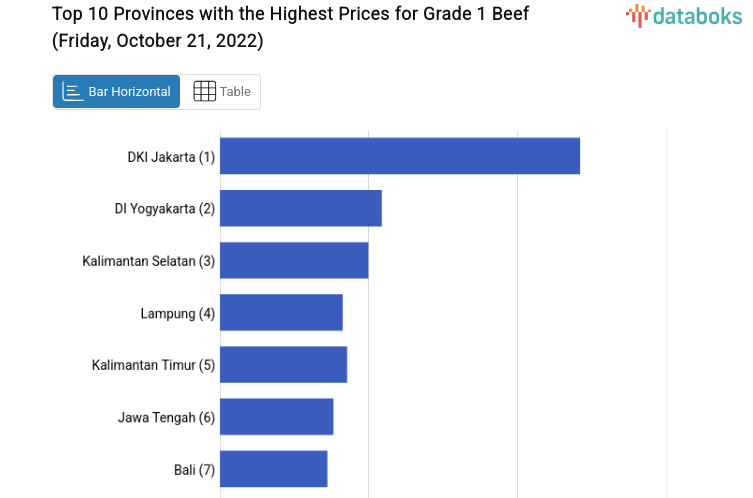Switch to the Table view

(221, 92)
